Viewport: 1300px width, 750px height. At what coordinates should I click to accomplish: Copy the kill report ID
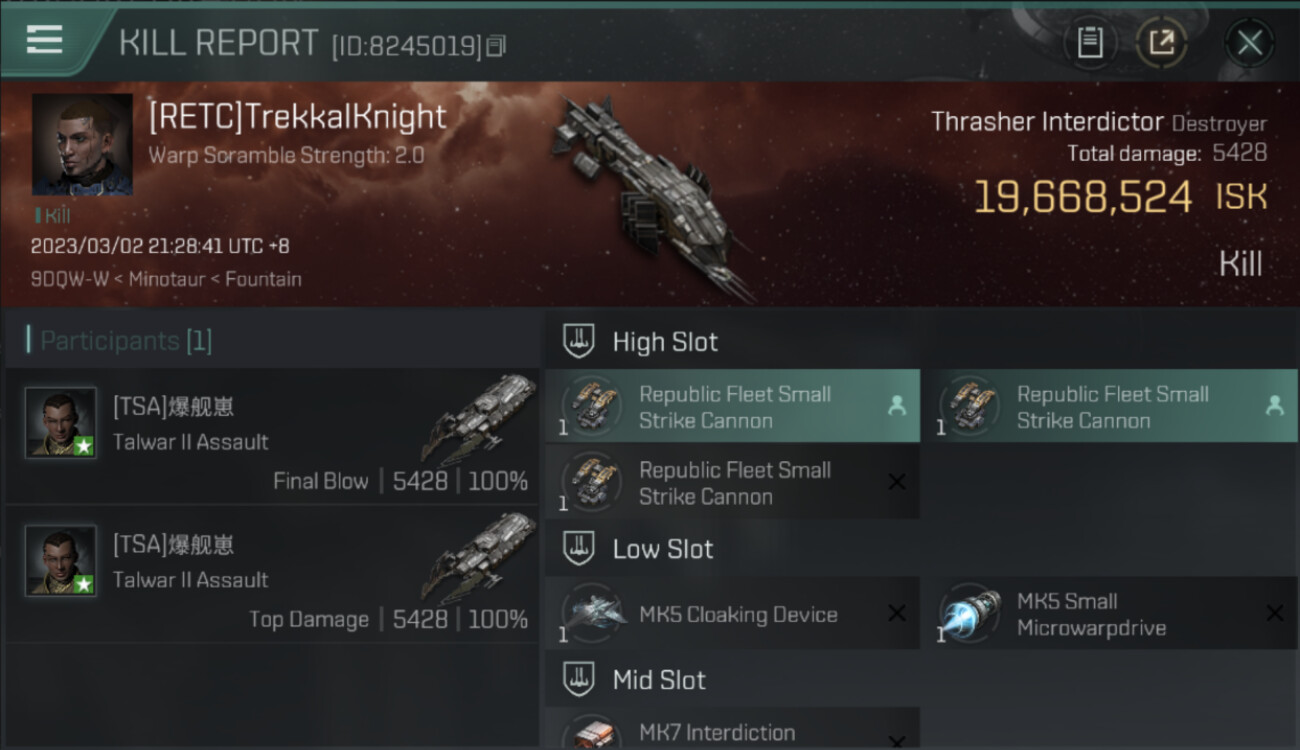pos(497,45)
